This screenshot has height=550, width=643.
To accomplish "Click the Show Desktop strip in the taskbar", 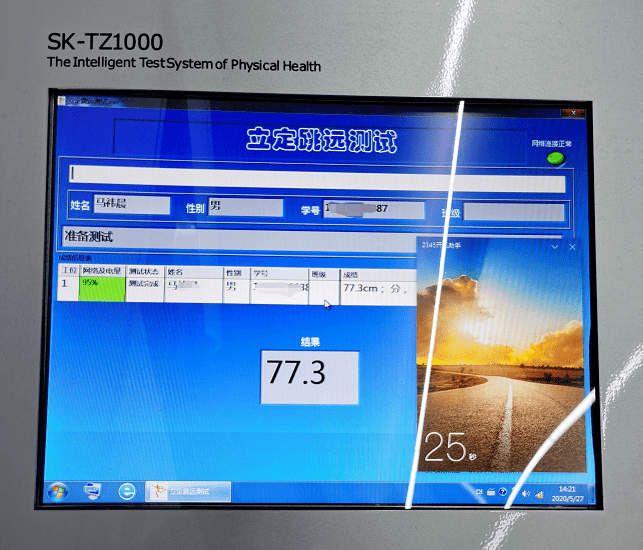I will point(591,494).
